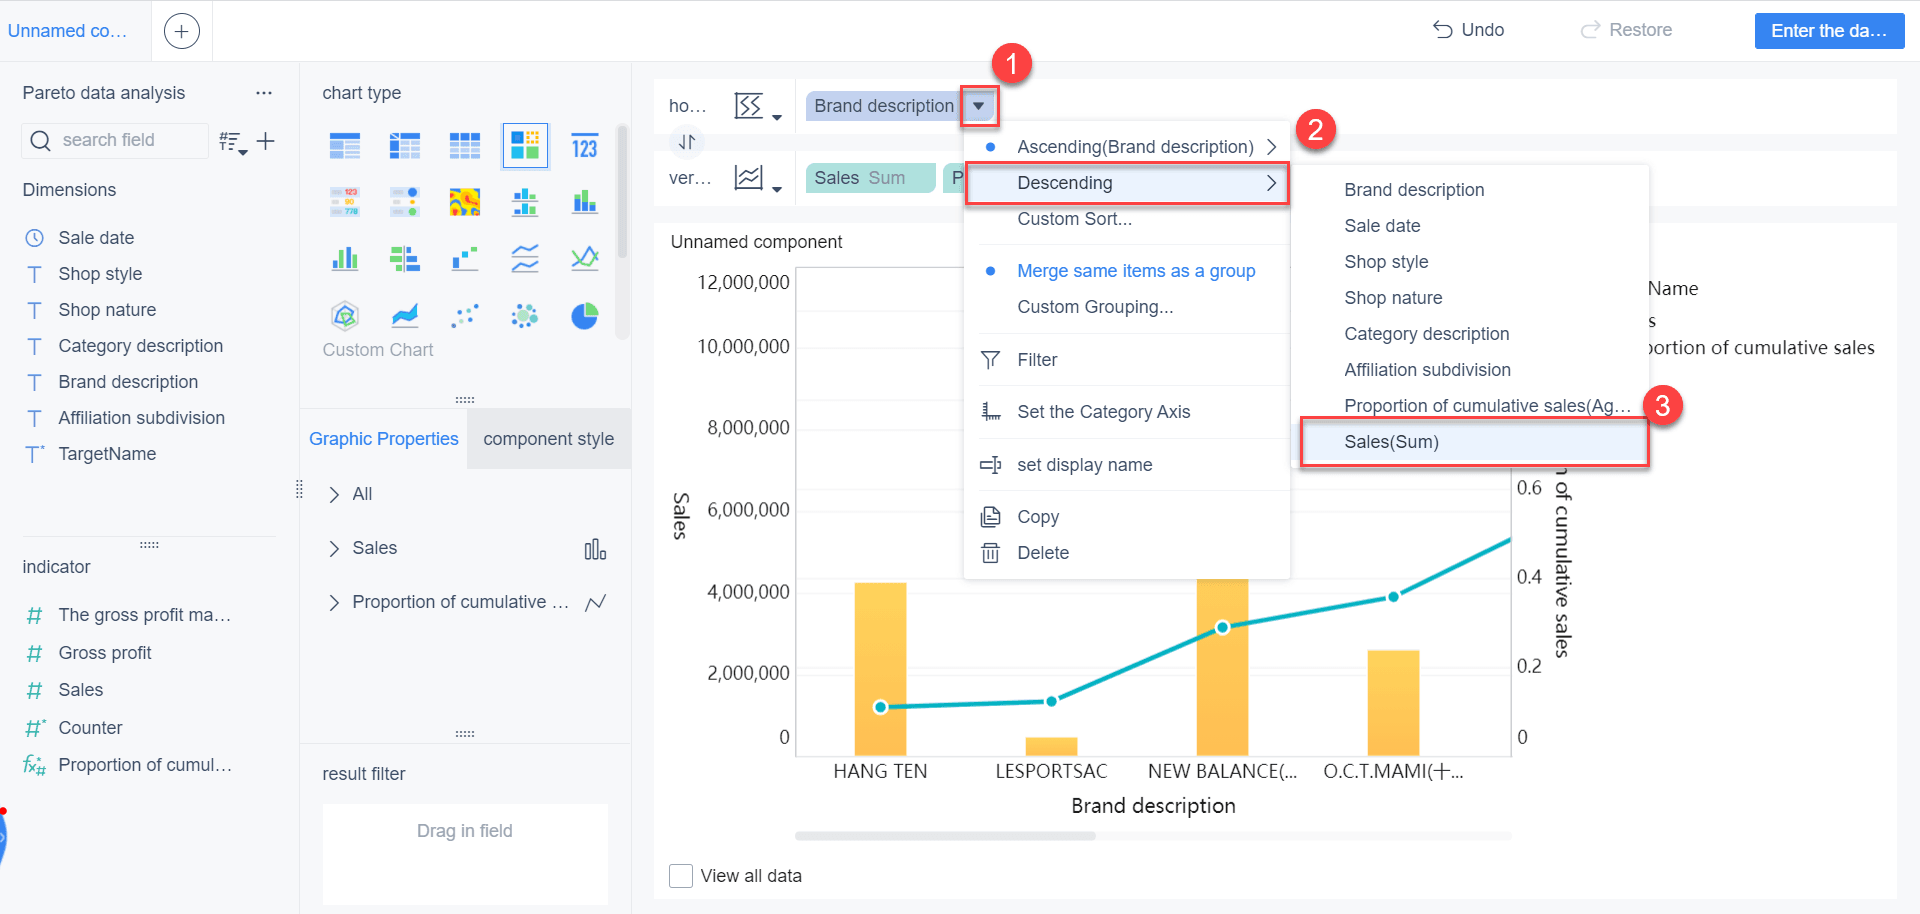Viewport: 1920px width, 914px height.
Task: Expand the Descending submenu
Action: coord(1127,183)
